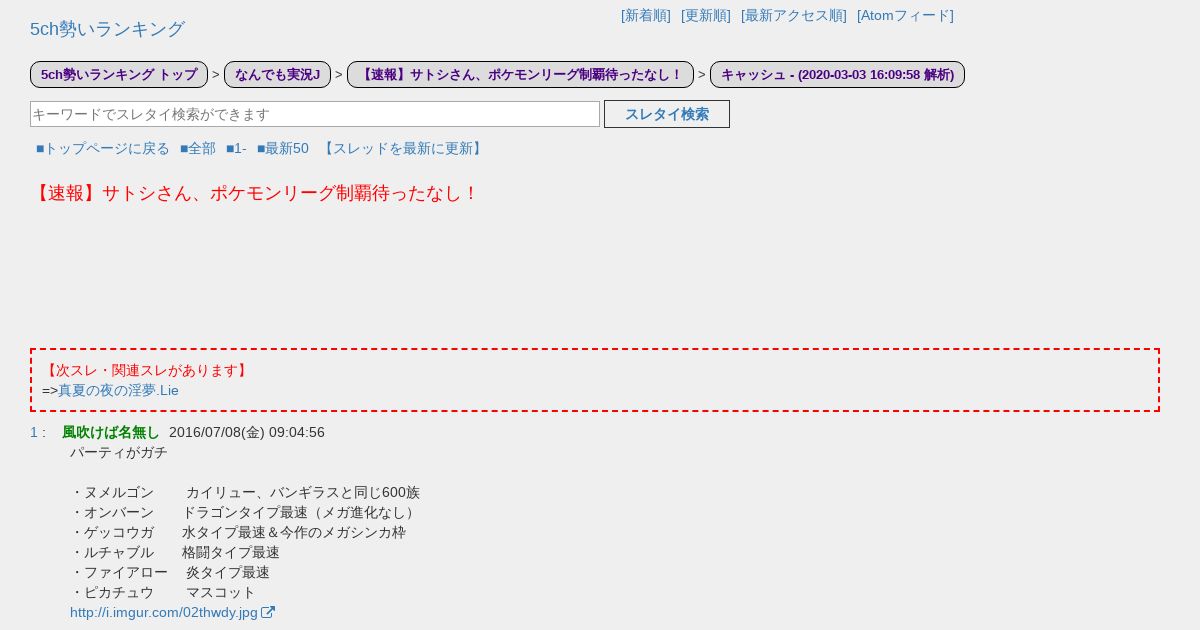Select the ヌメルゴン party line
Viewport: 1200px width, 630px height.
tap(245, 492)
